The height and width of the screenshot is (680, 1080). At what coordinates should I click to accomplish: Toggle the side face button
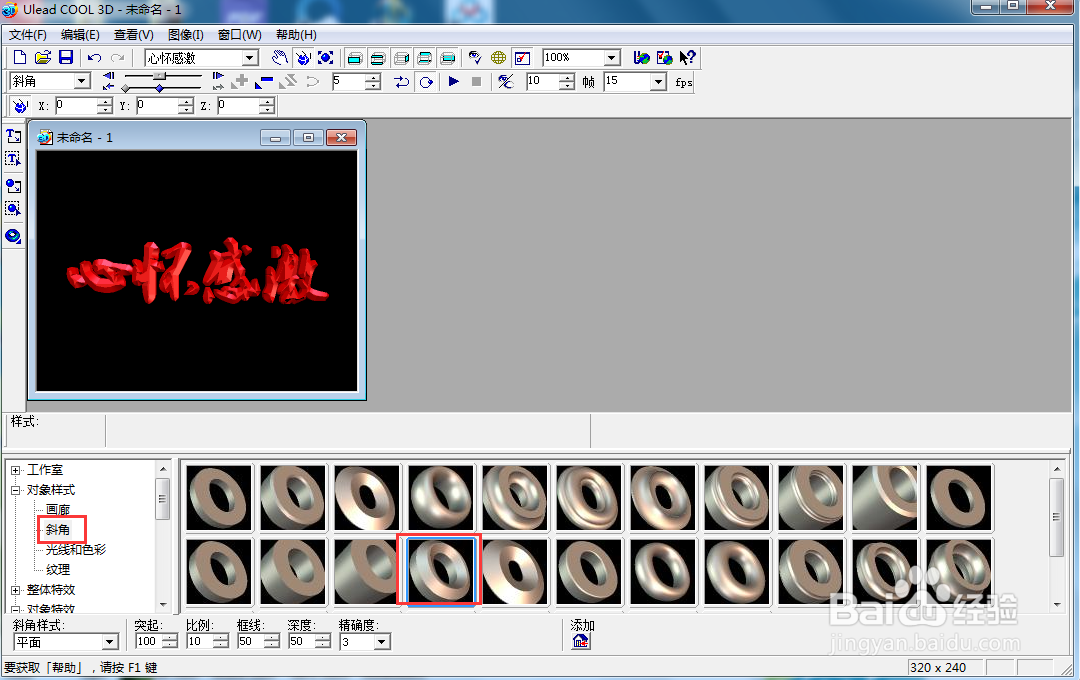402,58
